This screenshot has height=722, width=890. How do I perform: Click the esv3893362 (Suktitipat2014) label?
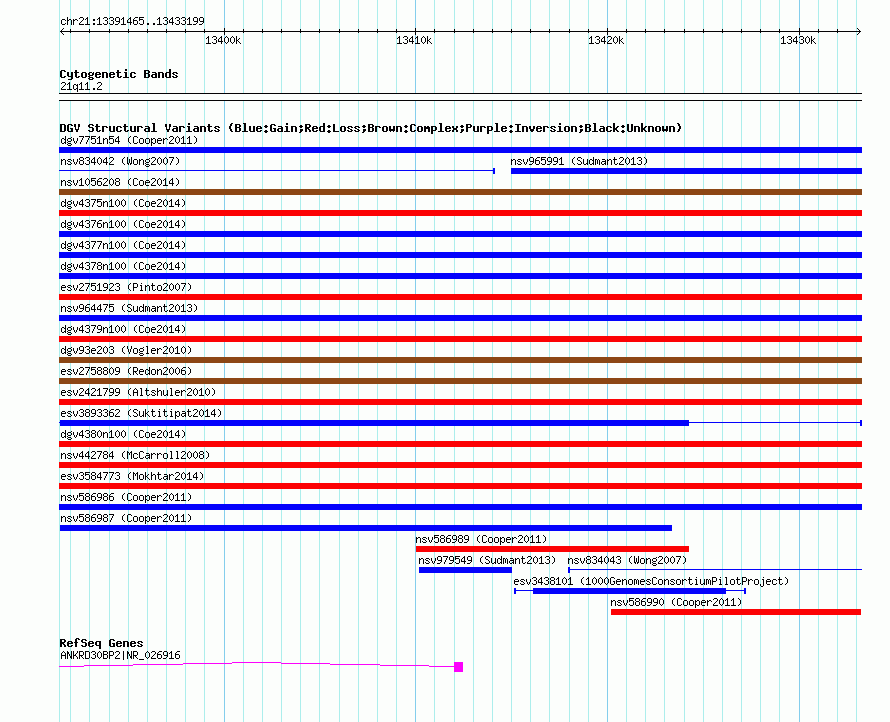(141, 413)
